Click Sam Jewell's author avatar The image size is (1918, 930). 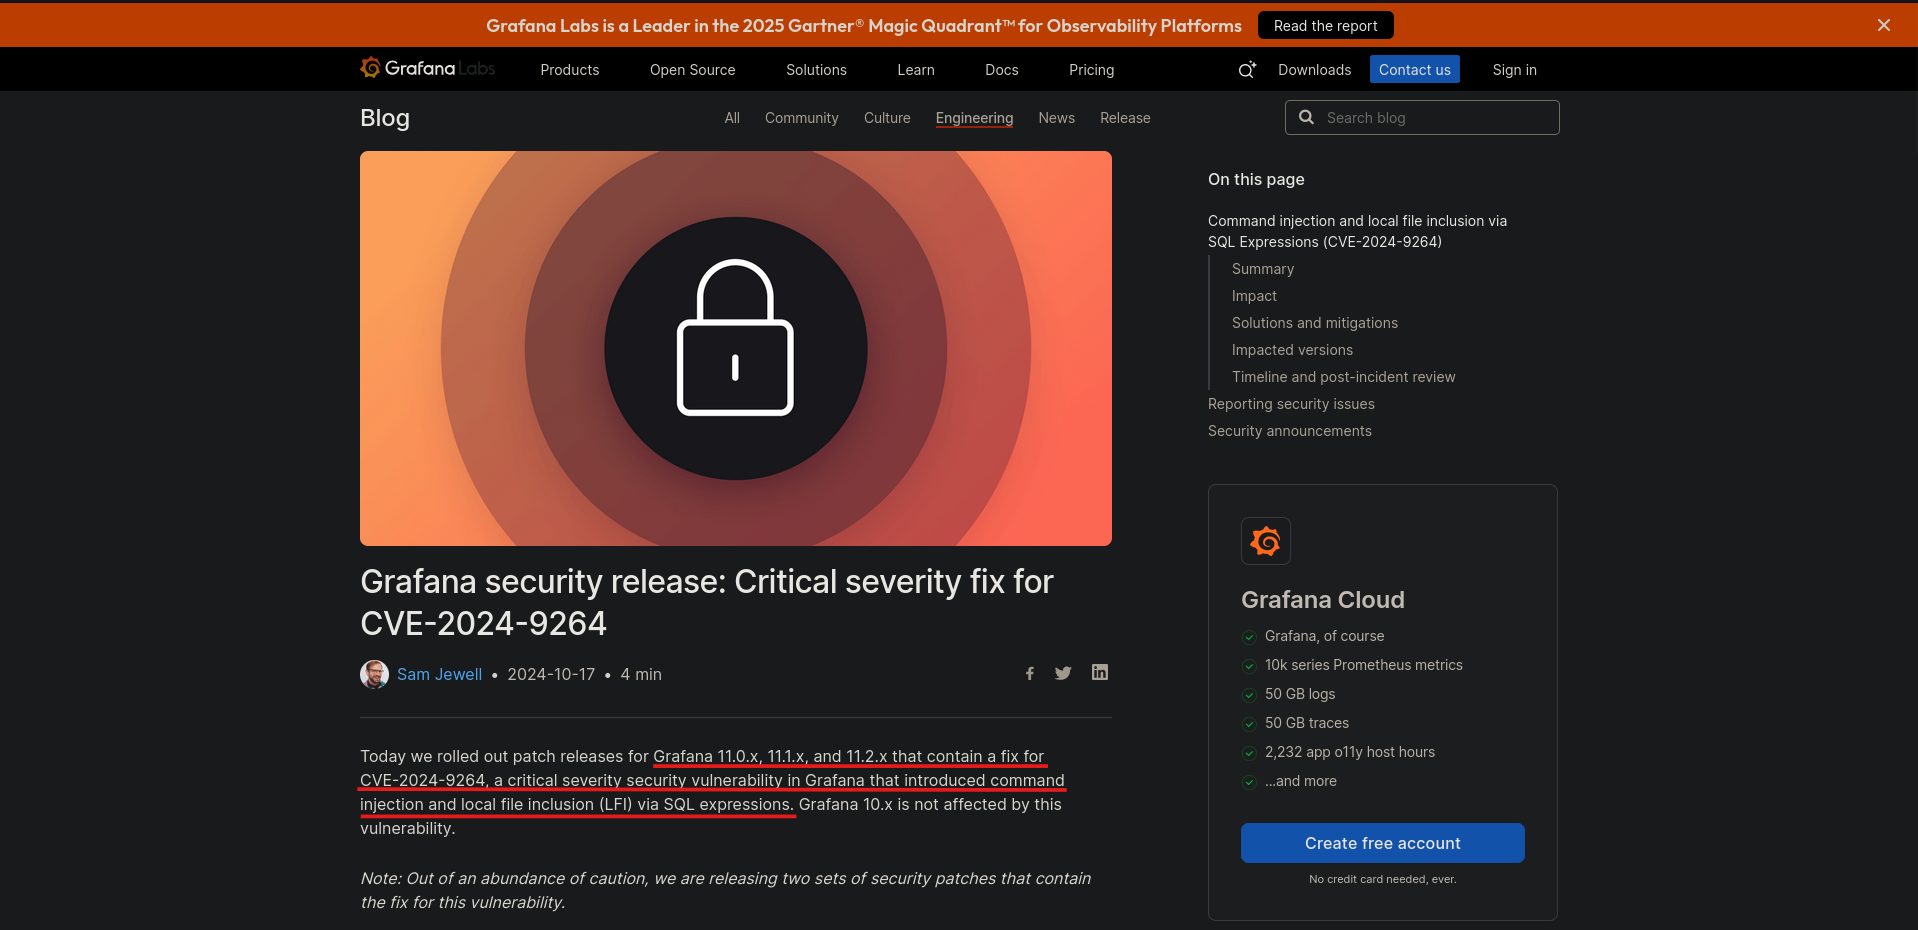[x=374, y=674]
